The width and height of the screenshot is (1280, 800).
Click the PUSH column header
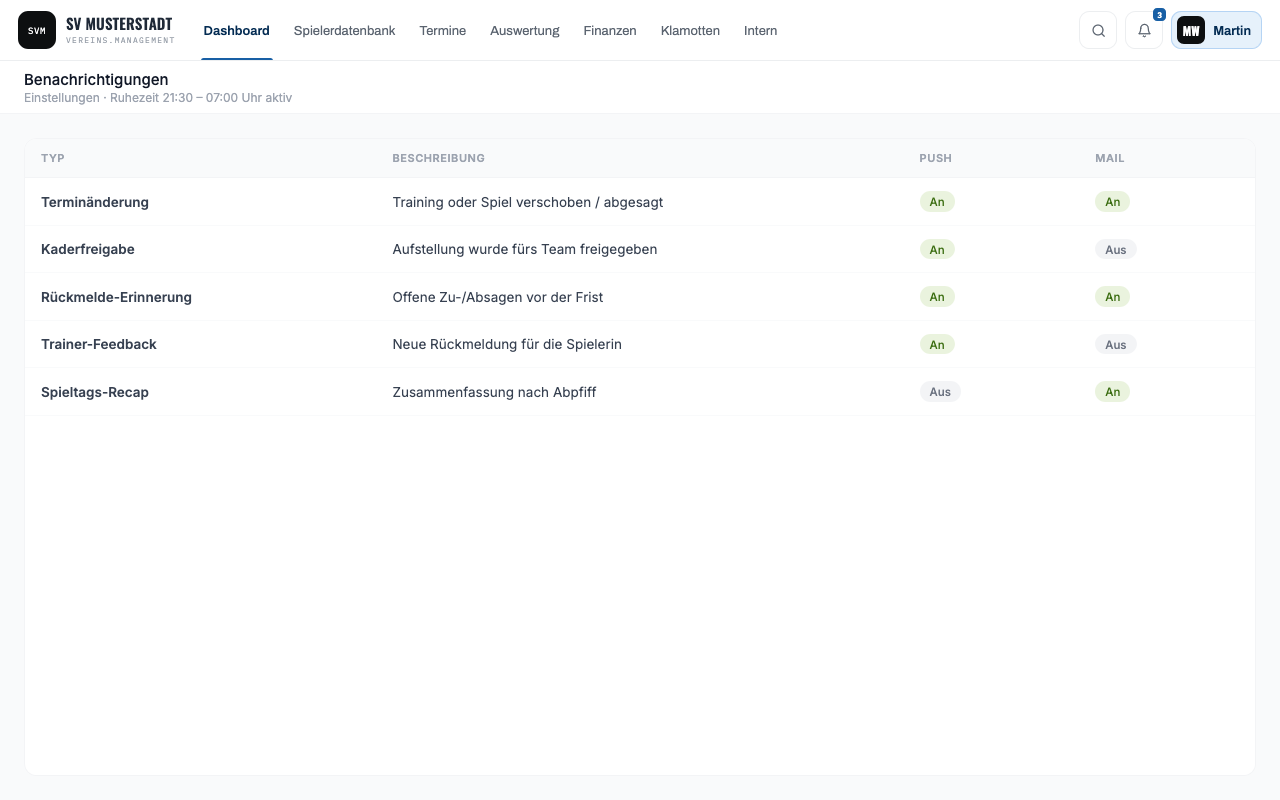[x=936, y=158]
